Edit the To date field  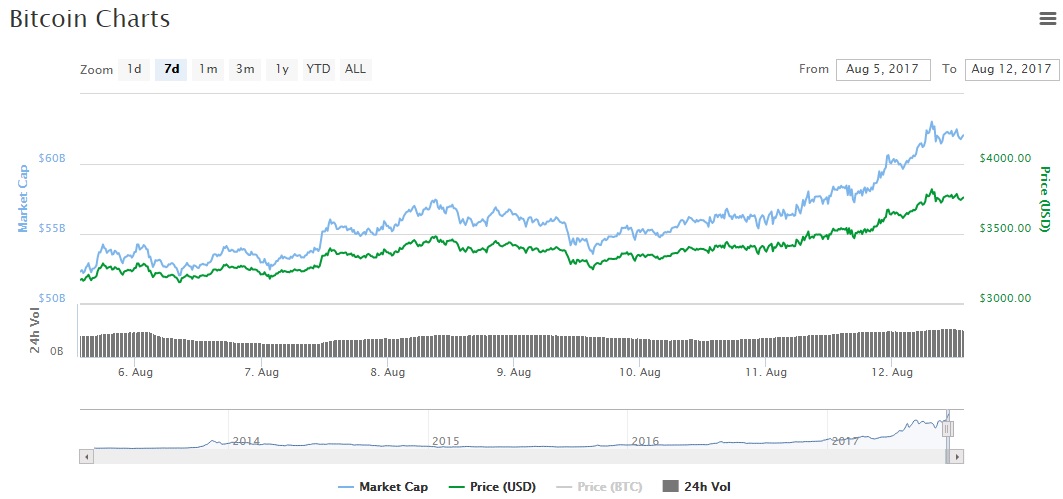tap(1011, 69)
